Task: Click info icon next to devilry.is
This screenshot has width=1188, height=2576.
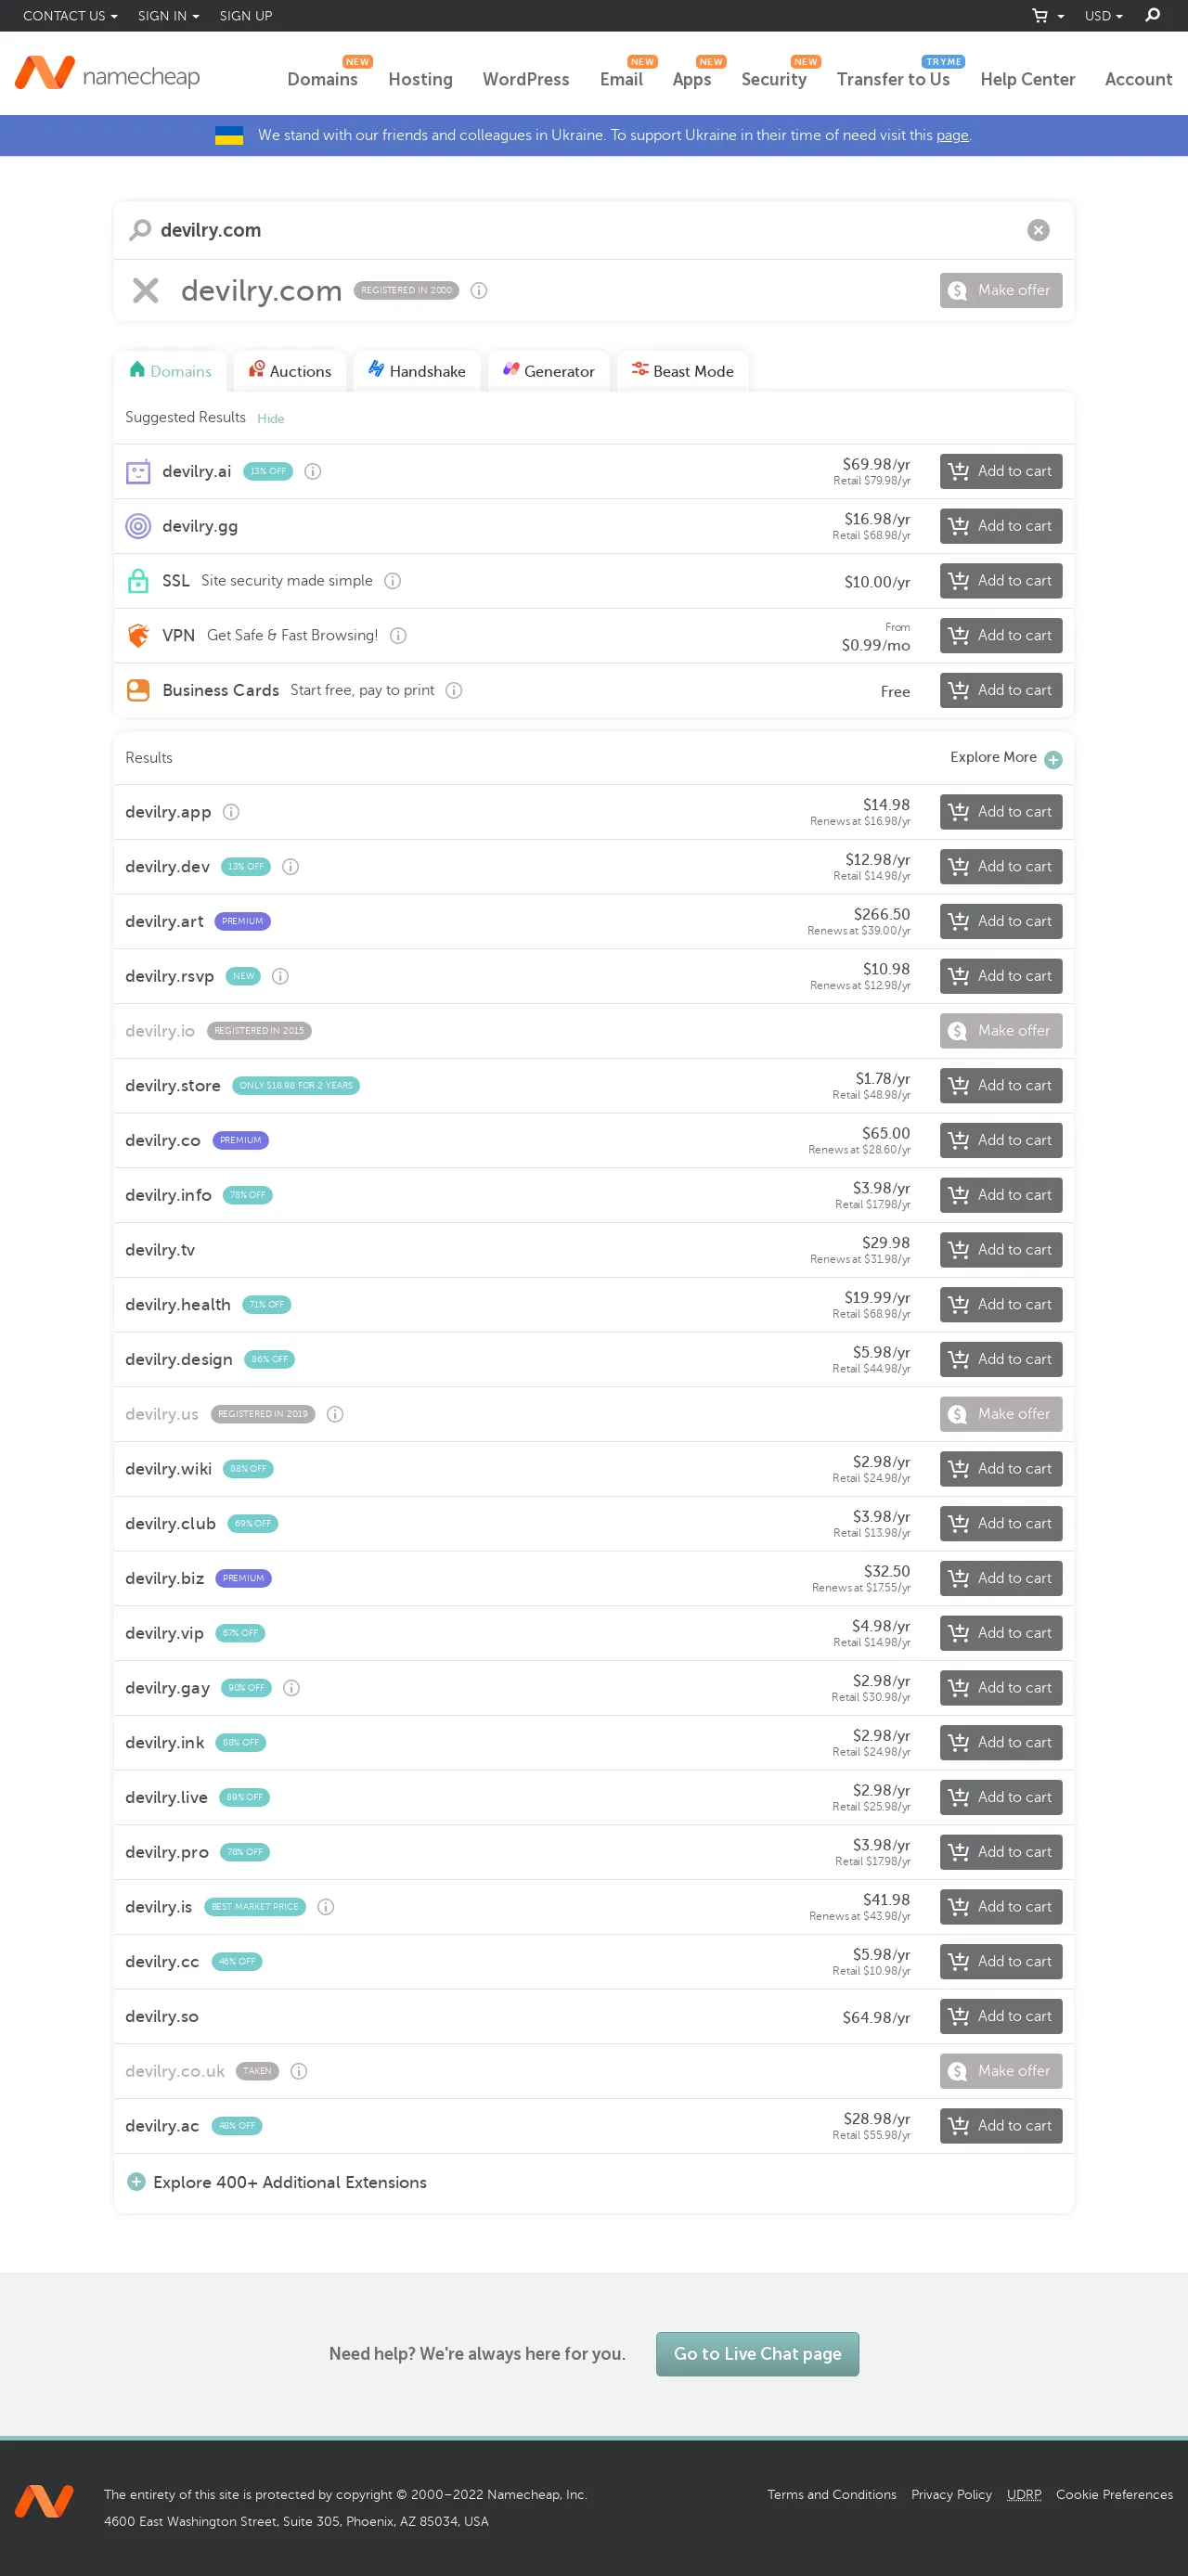Action: (325, 1907)
